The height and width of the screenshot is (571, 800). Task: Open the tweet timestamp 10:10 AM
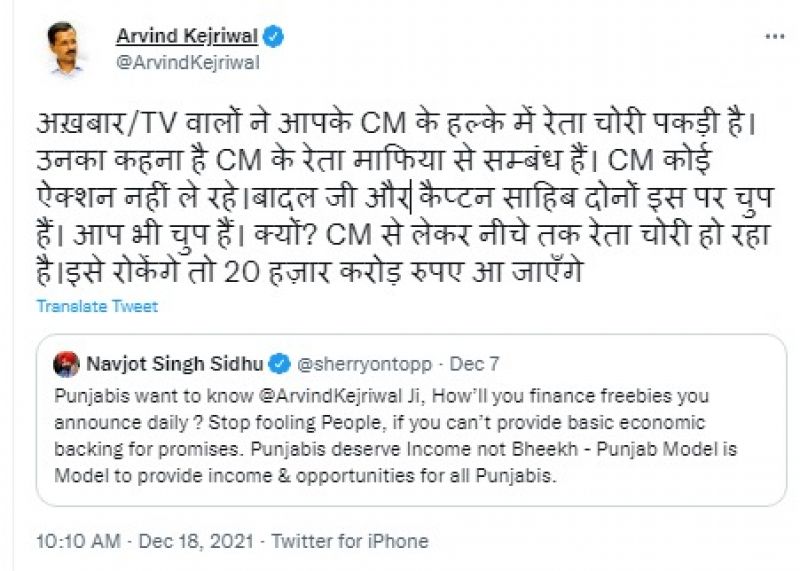click(76, 541)
